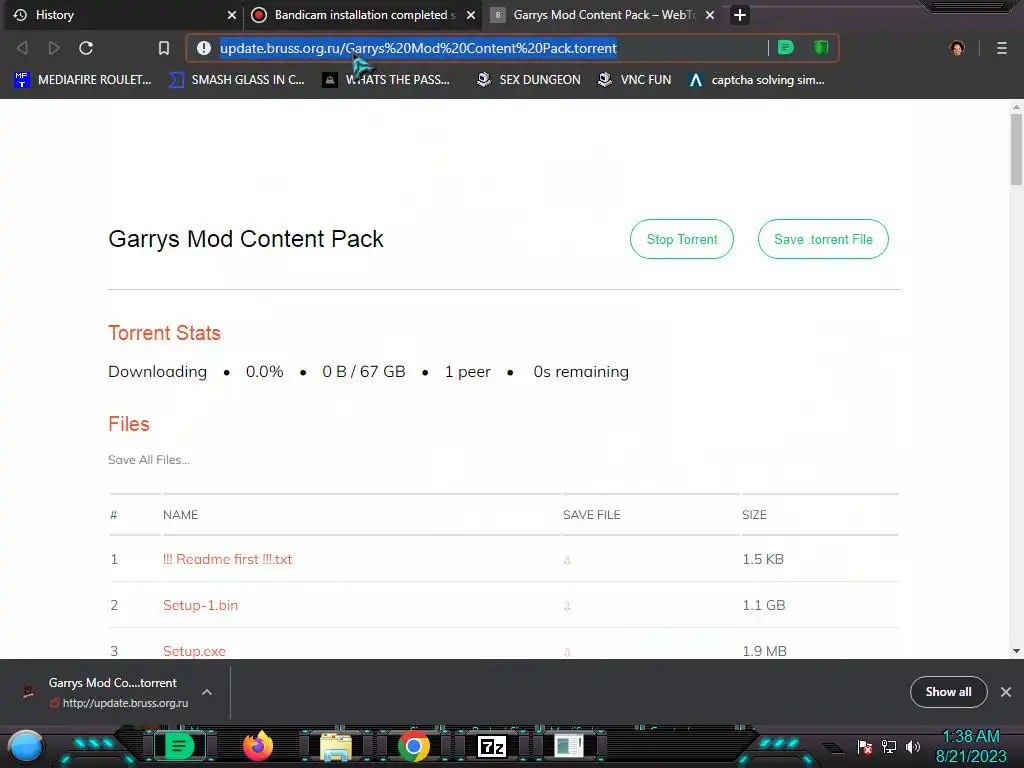Open the green chat icon in address bar
1024x768 pixels.
click(786, 47)
